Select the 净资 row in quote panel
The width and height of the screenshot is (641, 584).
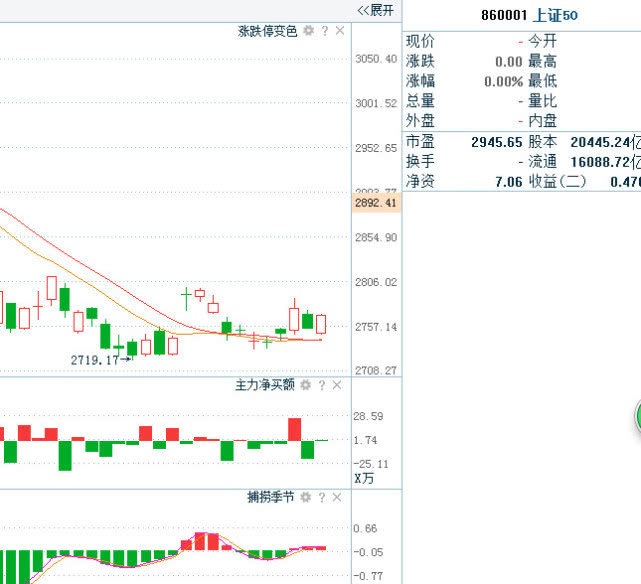coord(420,182)
